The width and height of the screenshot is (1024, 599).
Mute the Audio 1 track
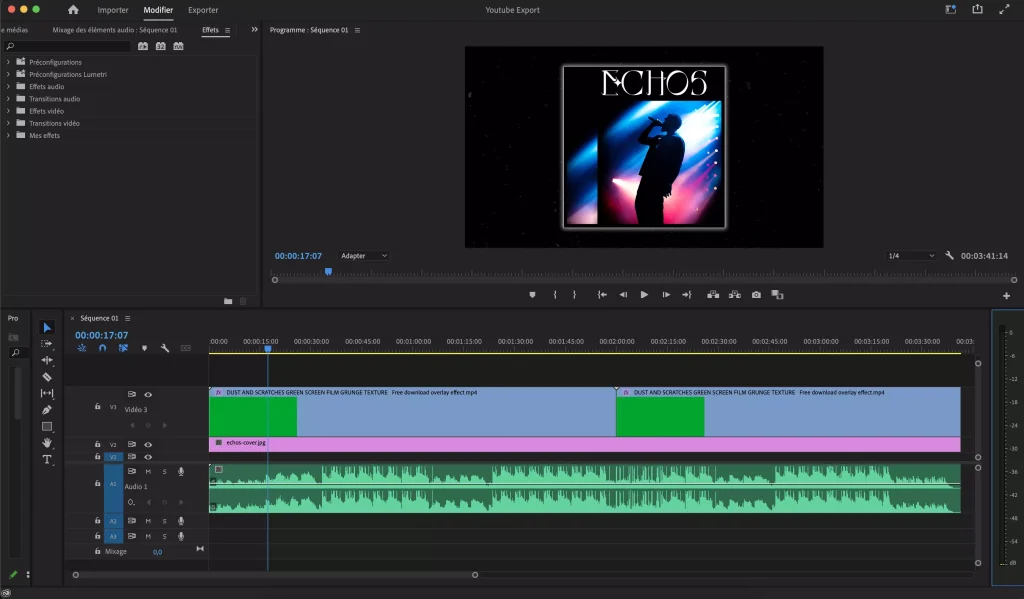pyautogui.click(x=148, y=471)
